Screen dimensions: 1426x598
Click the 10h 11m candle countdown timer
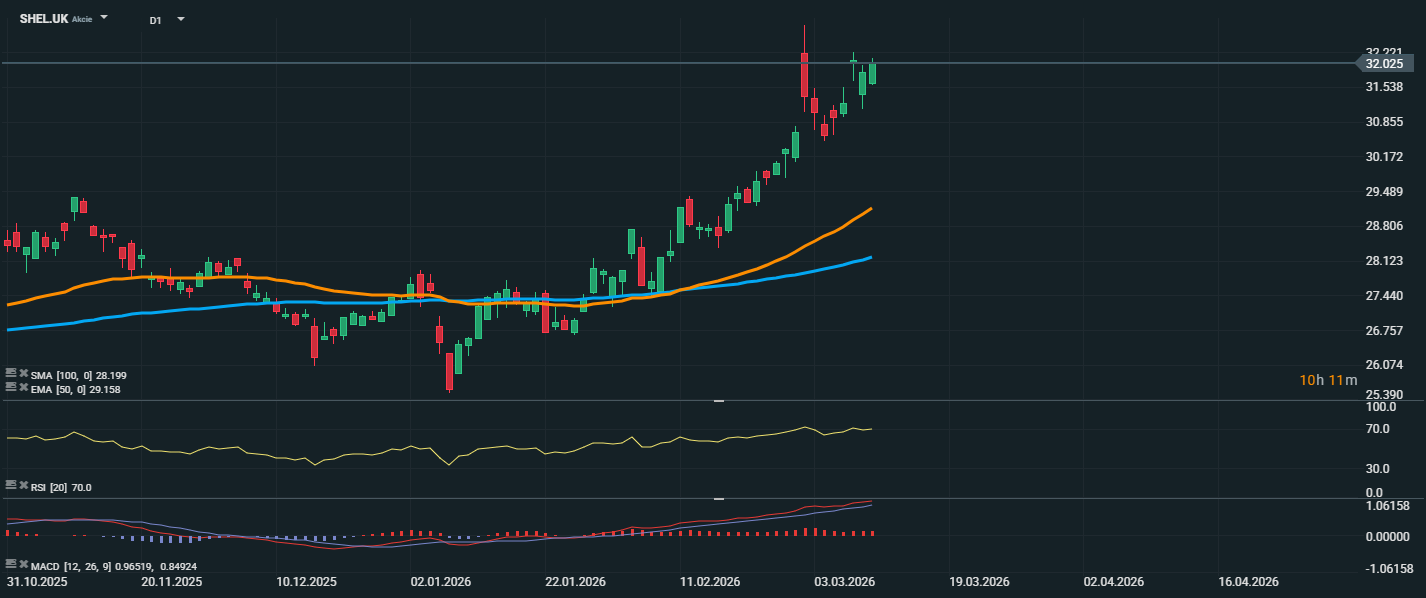1328,380
